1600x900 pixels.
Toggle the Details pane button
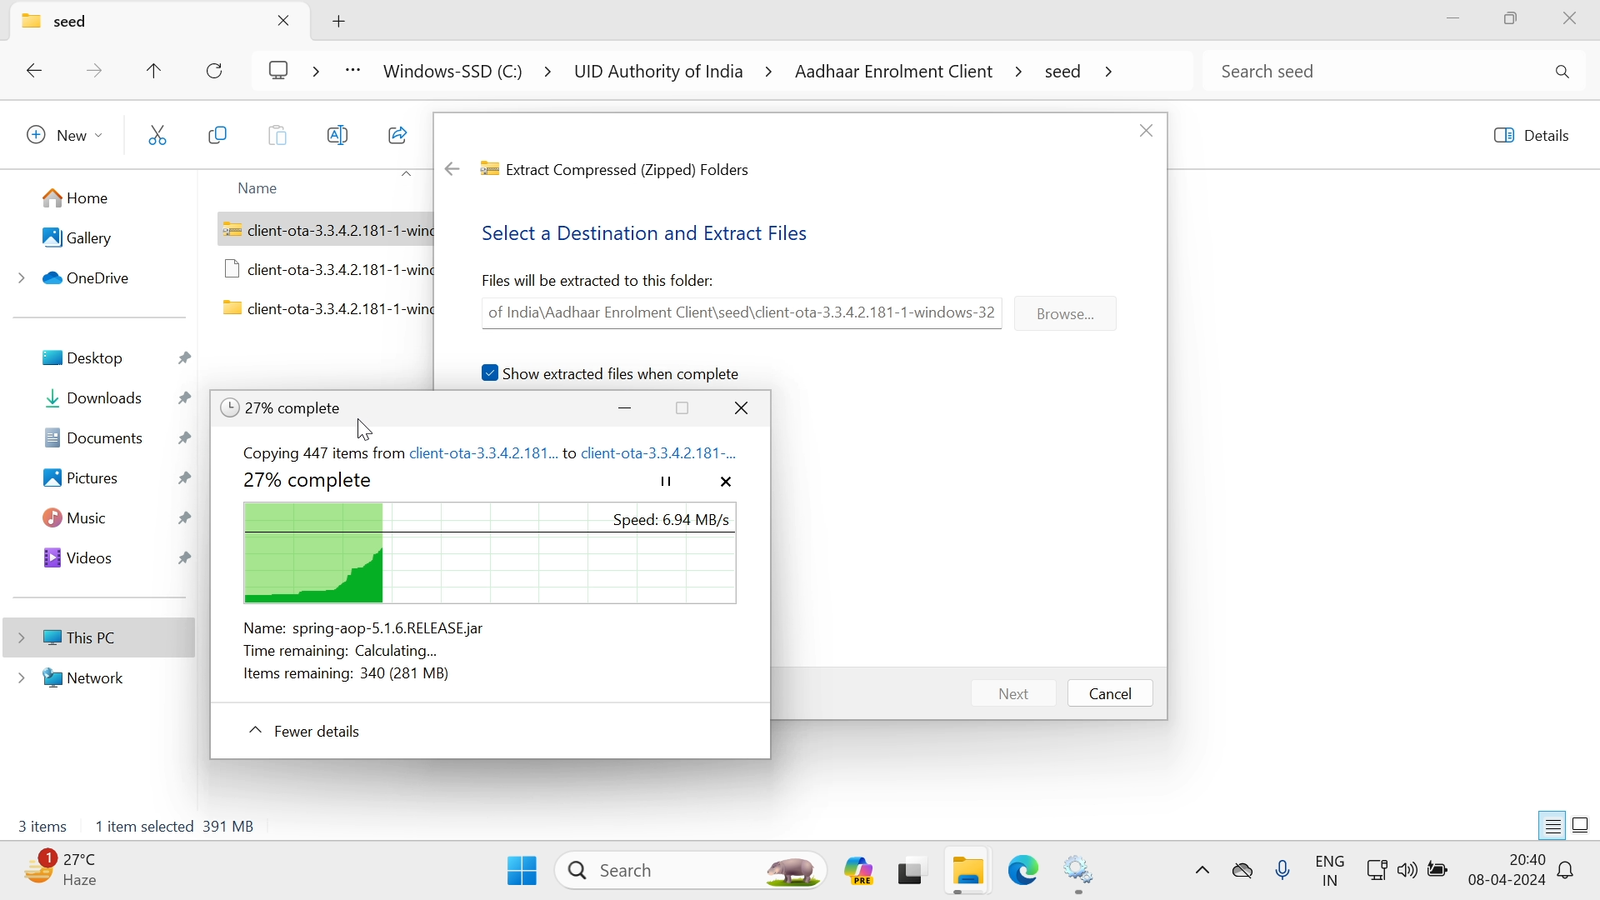coord(1531,135)
